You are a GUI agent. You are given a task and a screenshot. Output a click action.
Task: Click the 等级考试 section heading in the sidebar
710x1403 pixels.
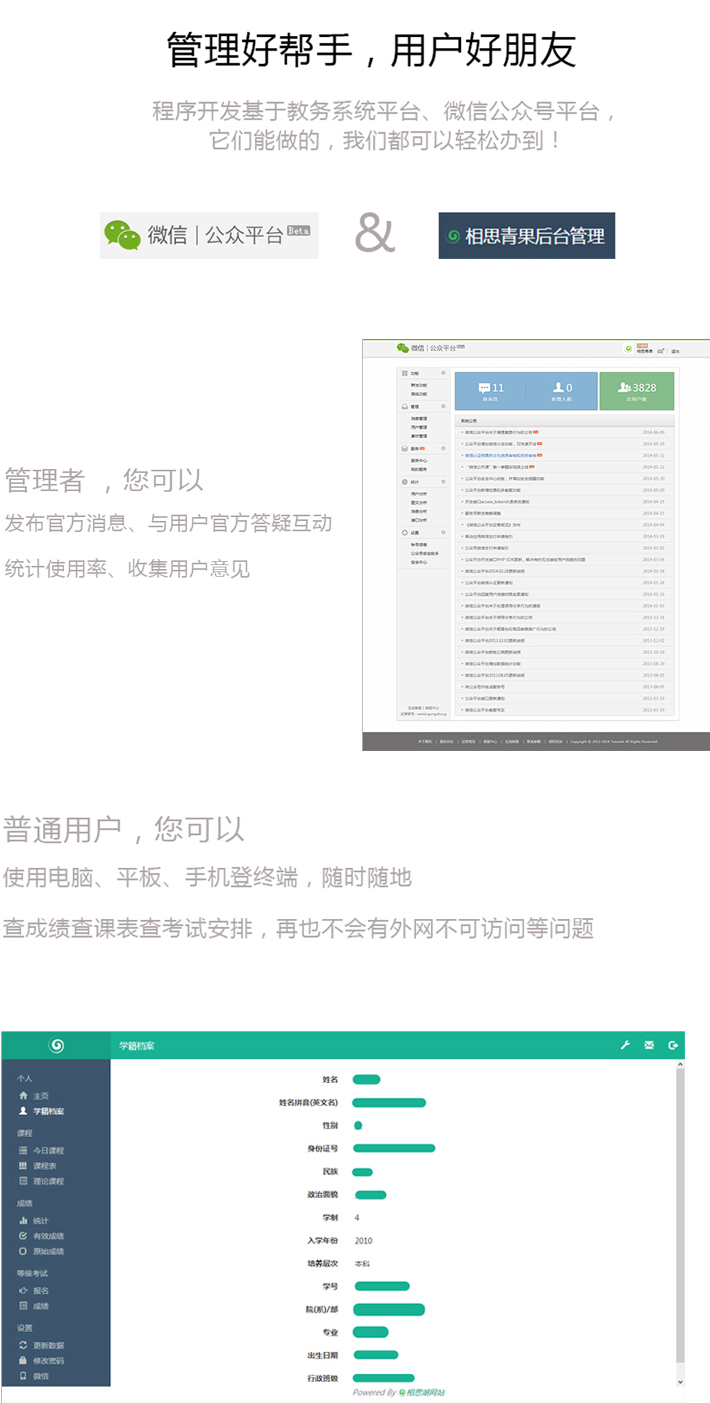tap(32, 1273)
